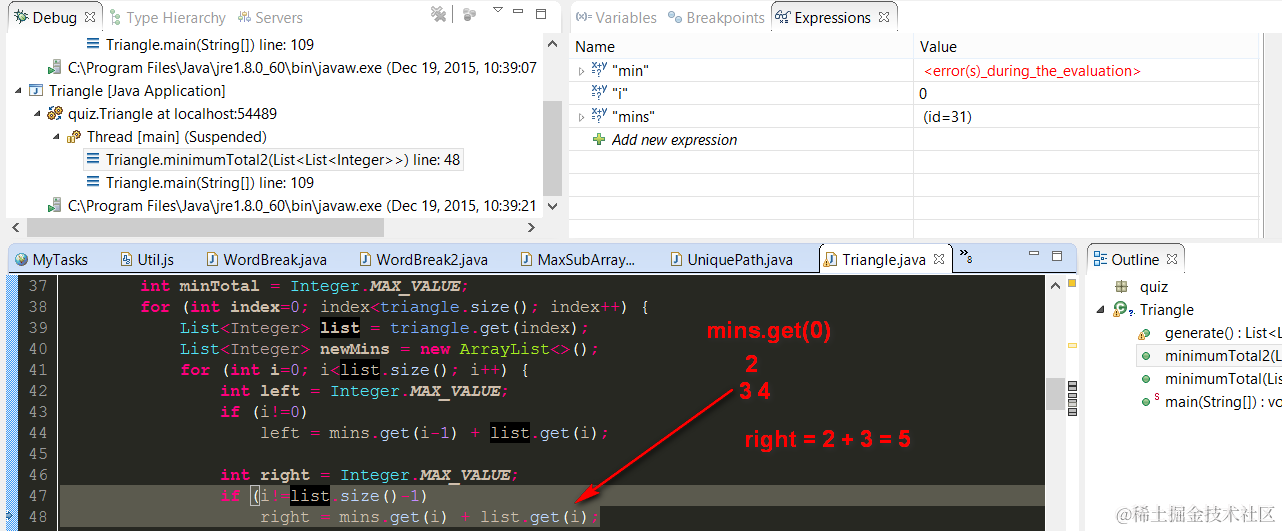Open the WordBreak2.java editor tab

point(423,260)
